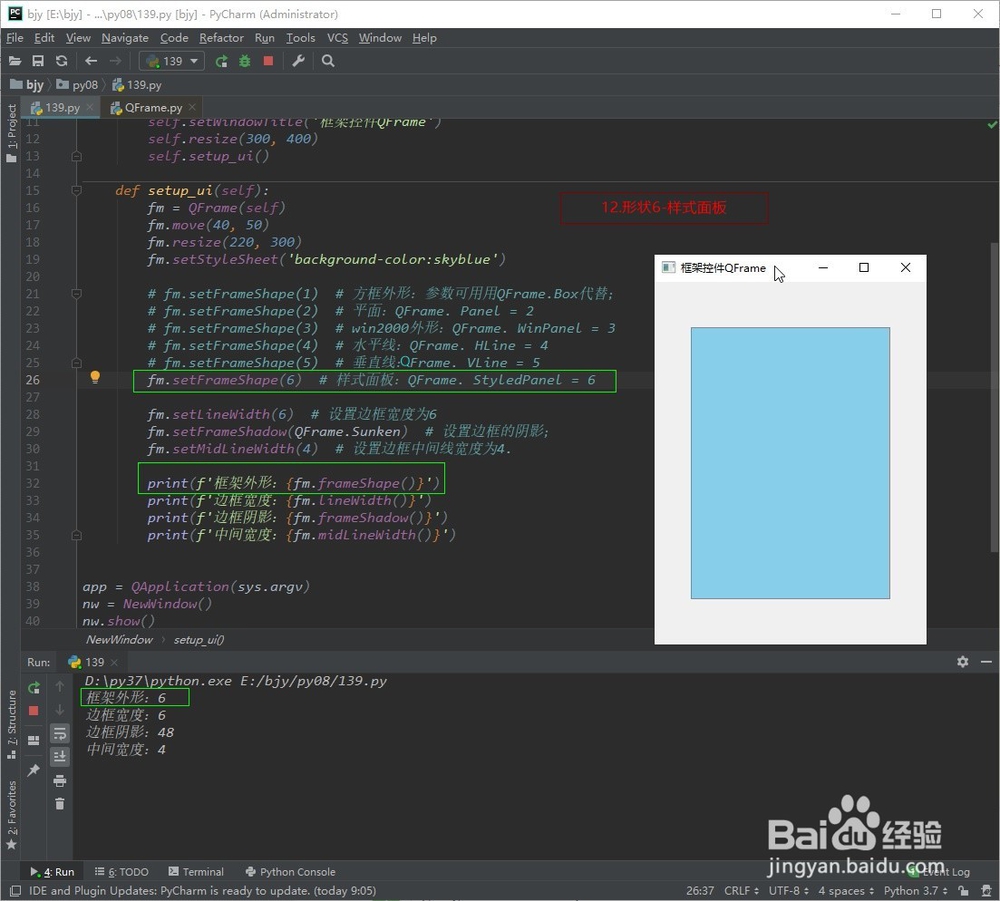Screen dimensions: 1000x901
Task: Open the Favorites tool window
Action: pyautogui.click(x=11, y=815)
